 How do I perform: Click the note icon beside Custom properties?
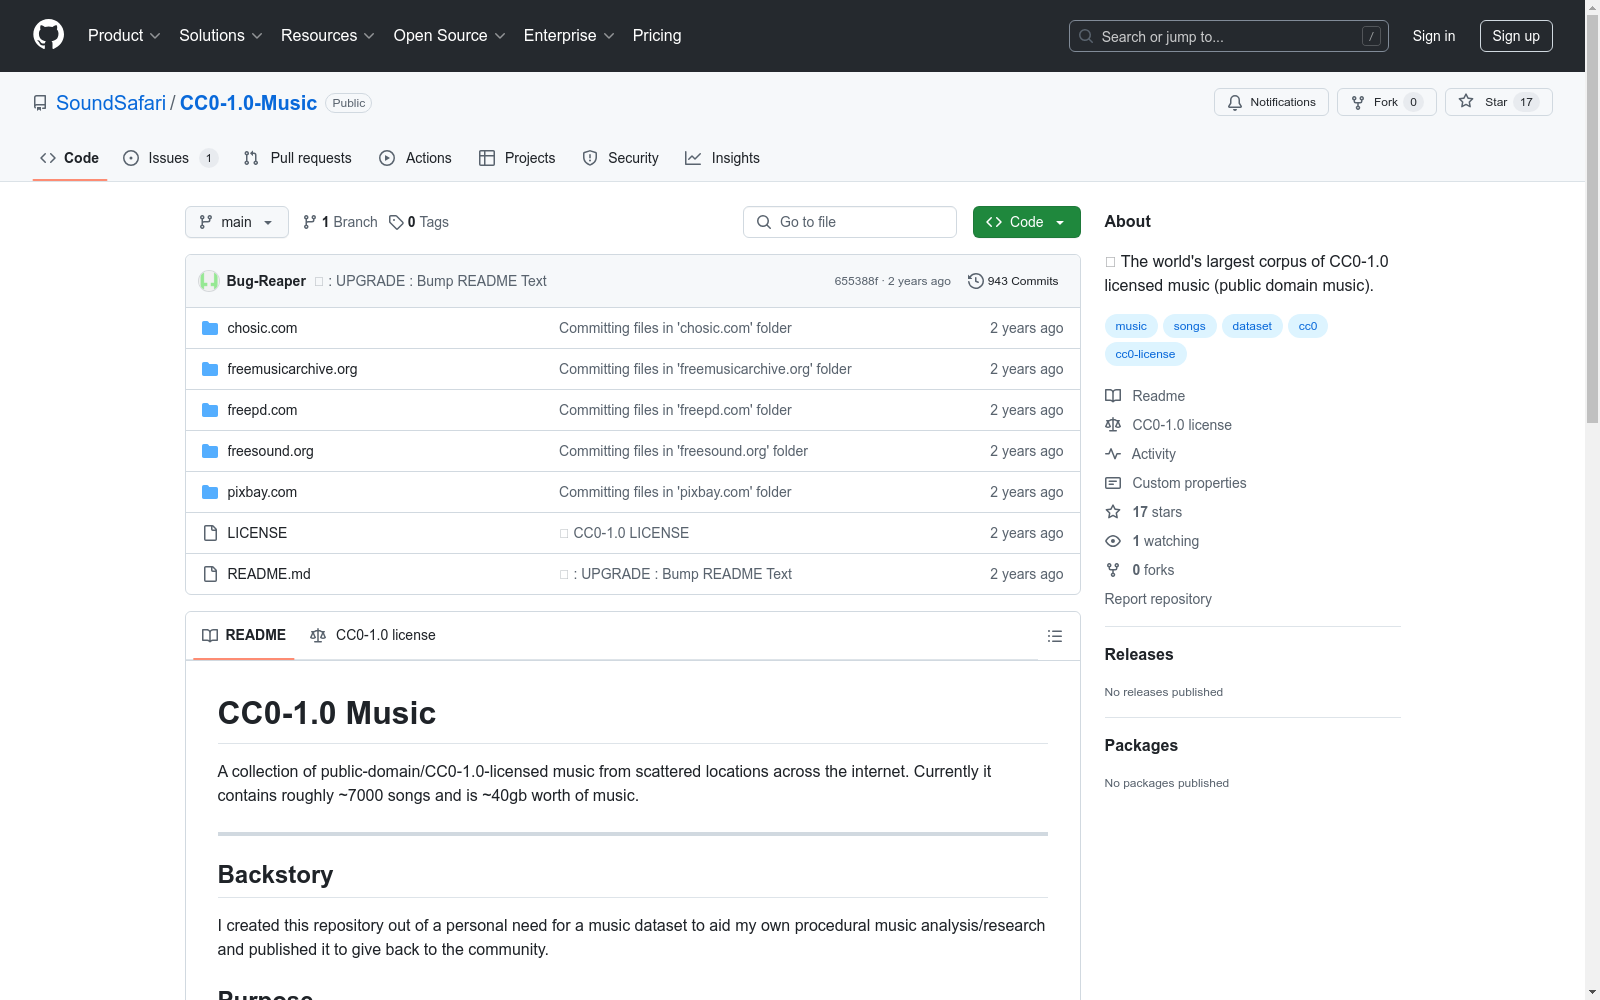1113,483
